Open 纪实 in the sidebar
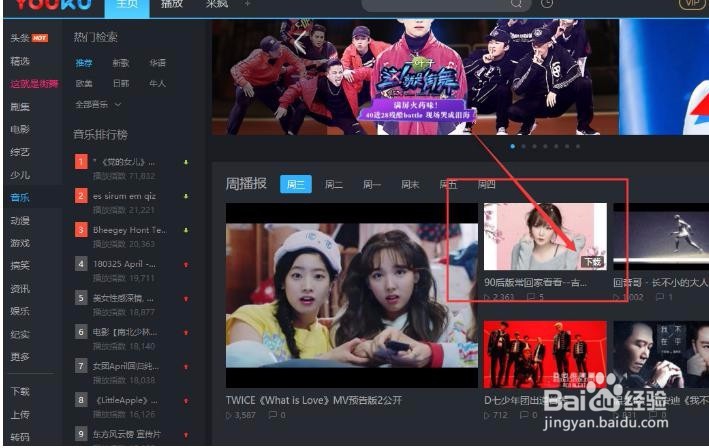 [x=20, y=334]
